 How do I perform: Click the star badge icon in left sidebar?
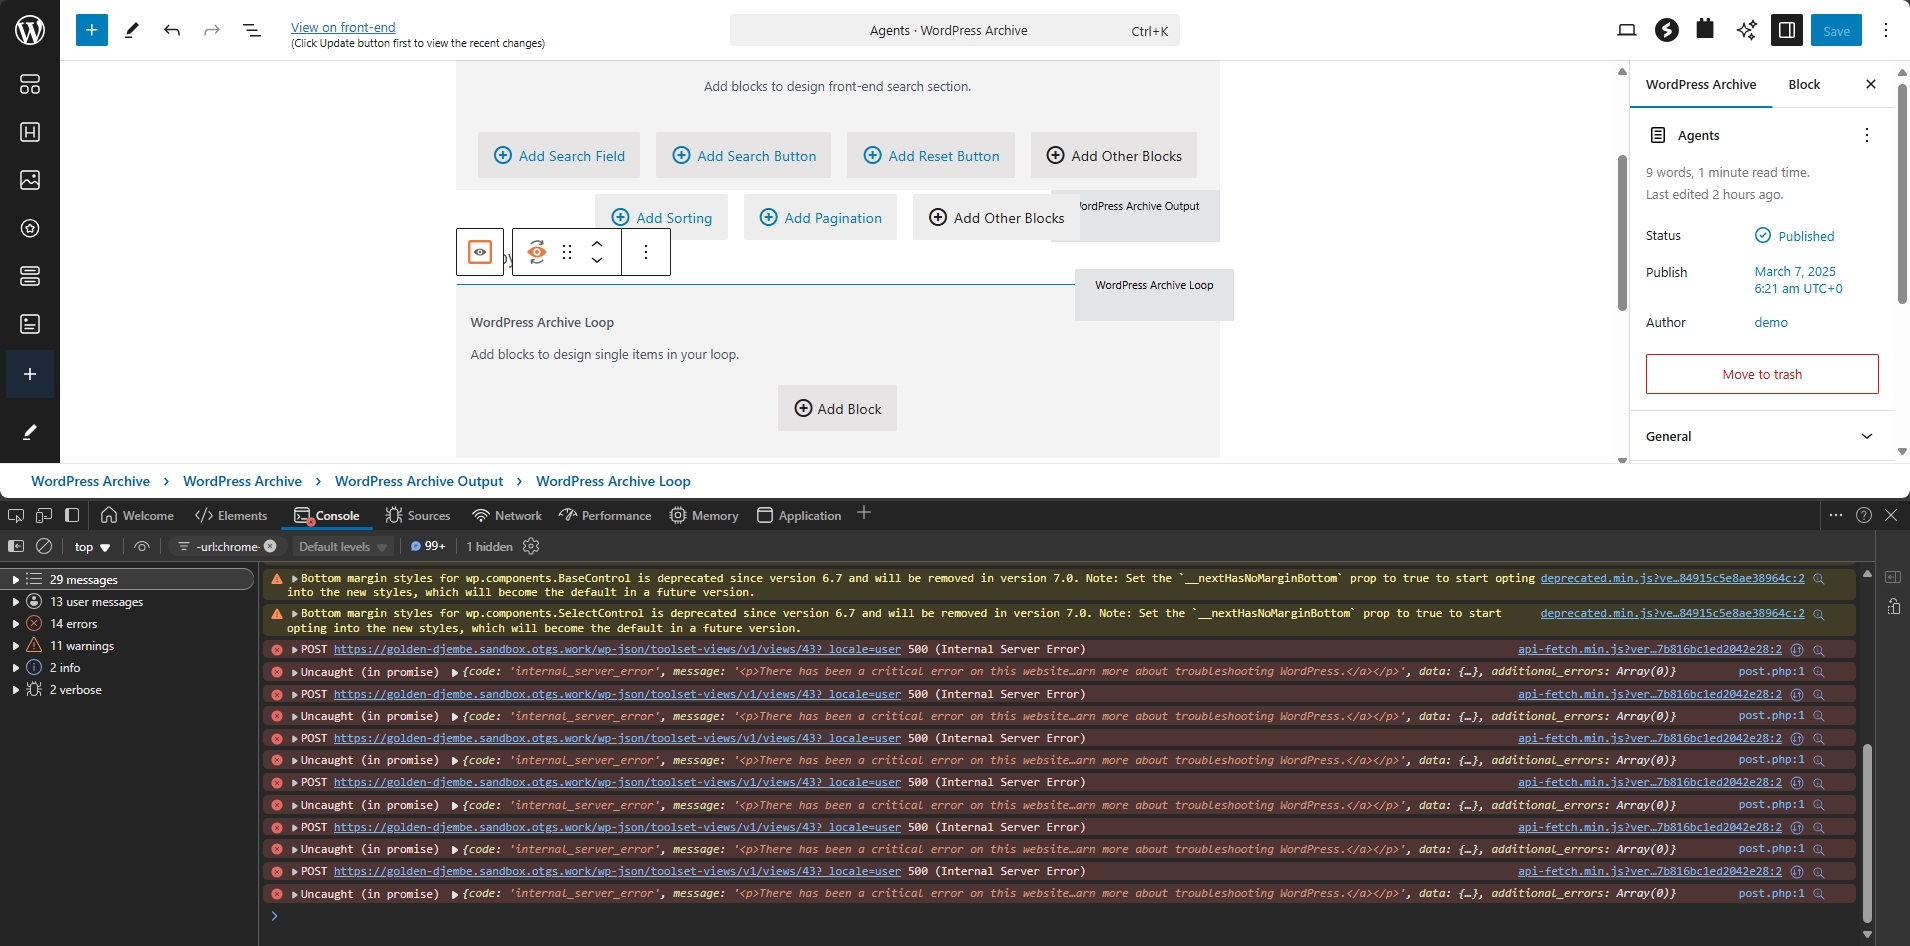point(30,228)
